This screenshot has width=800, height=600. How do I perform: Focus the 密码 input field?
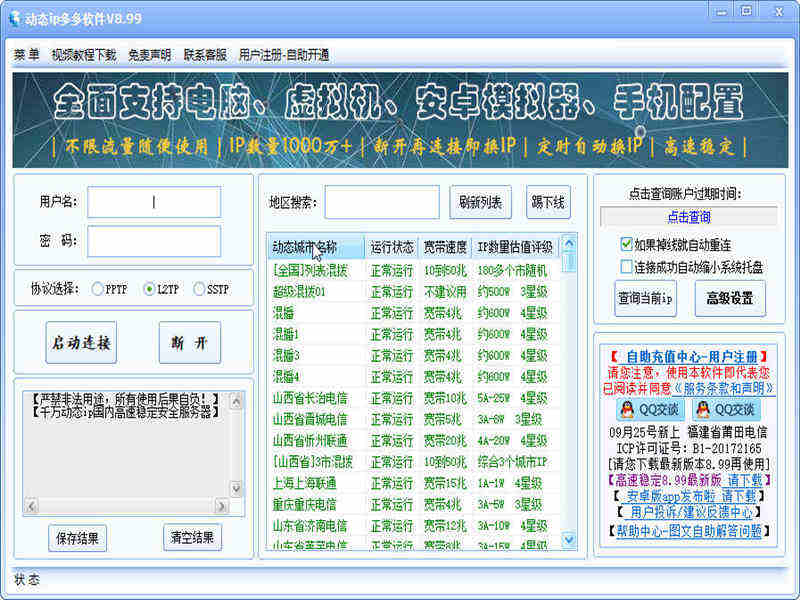coord(154,241)
